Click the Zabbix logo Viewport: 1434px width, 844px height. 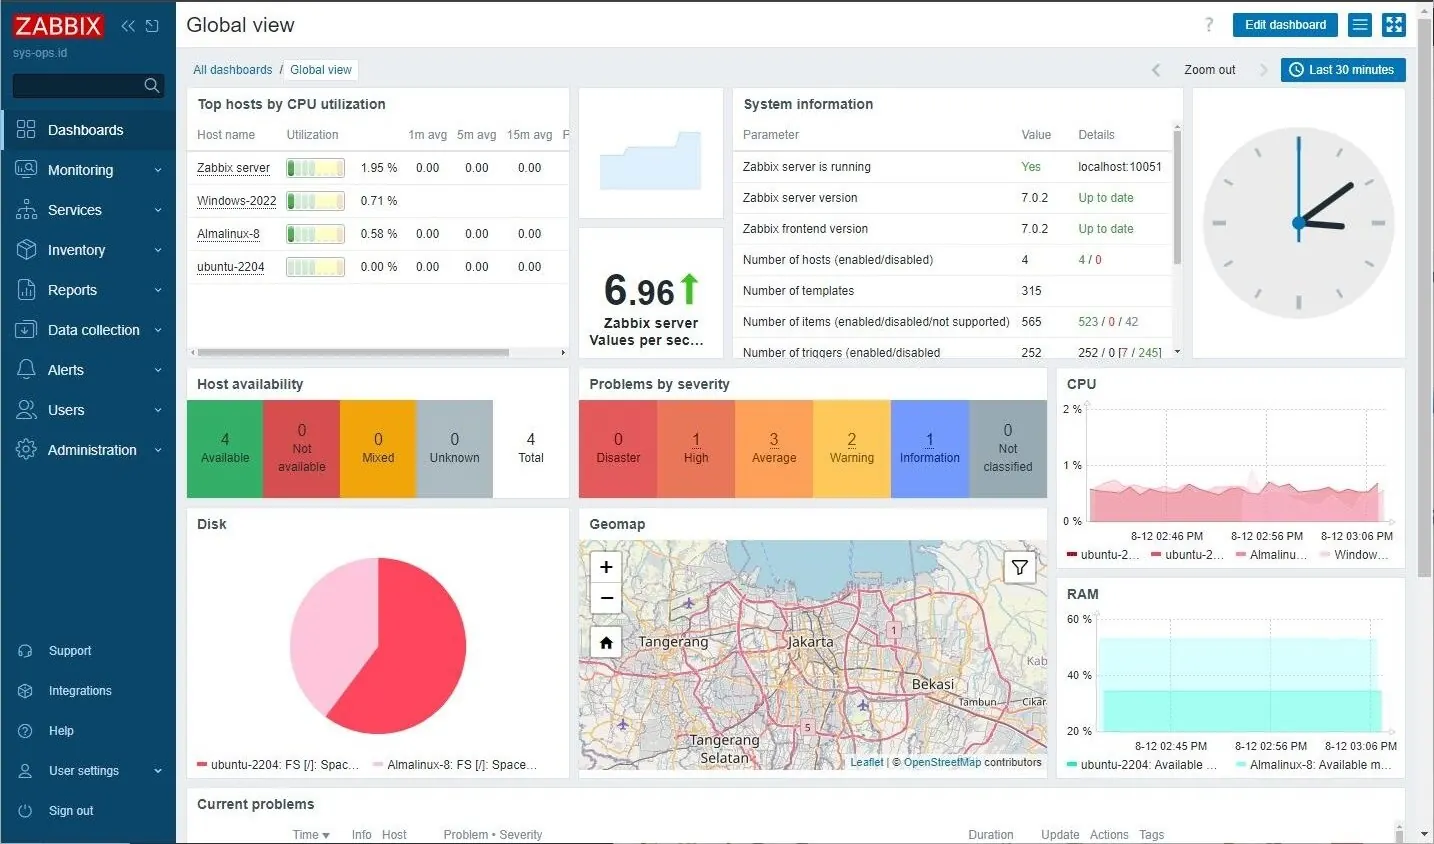coord(58,25)
